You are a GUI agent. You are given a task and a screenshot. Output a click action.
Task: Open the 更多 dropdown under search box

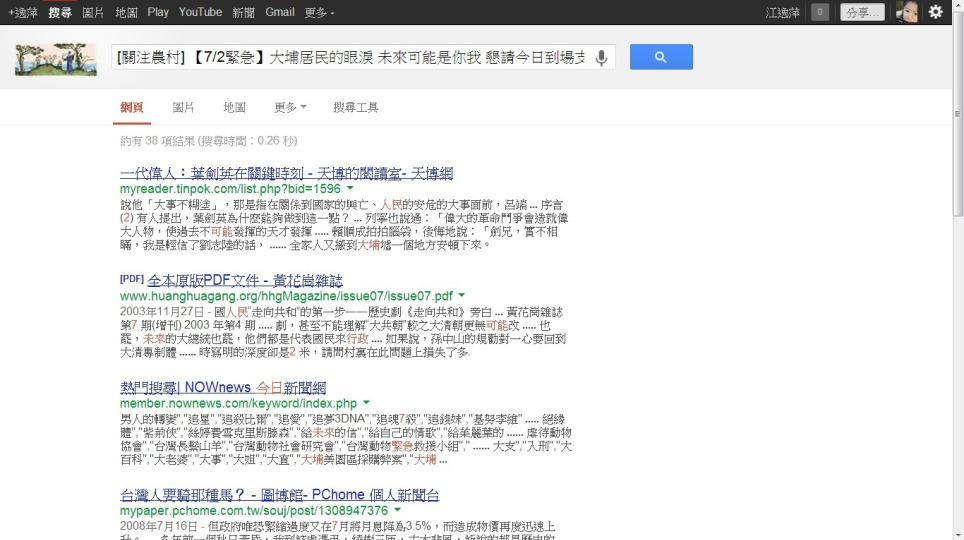pyautogui.click(x=290, y=107)
